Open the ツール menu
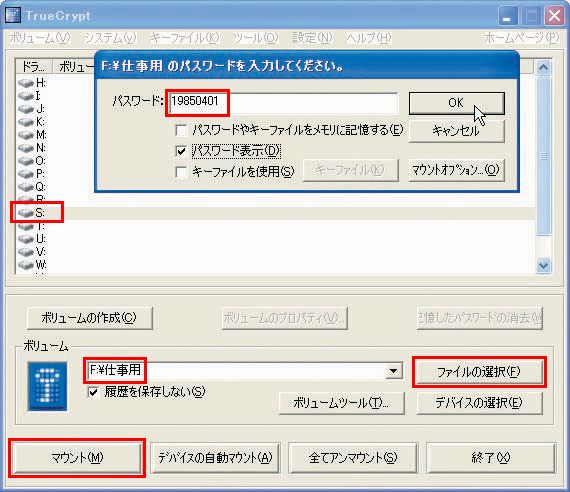 click(255, 38)
